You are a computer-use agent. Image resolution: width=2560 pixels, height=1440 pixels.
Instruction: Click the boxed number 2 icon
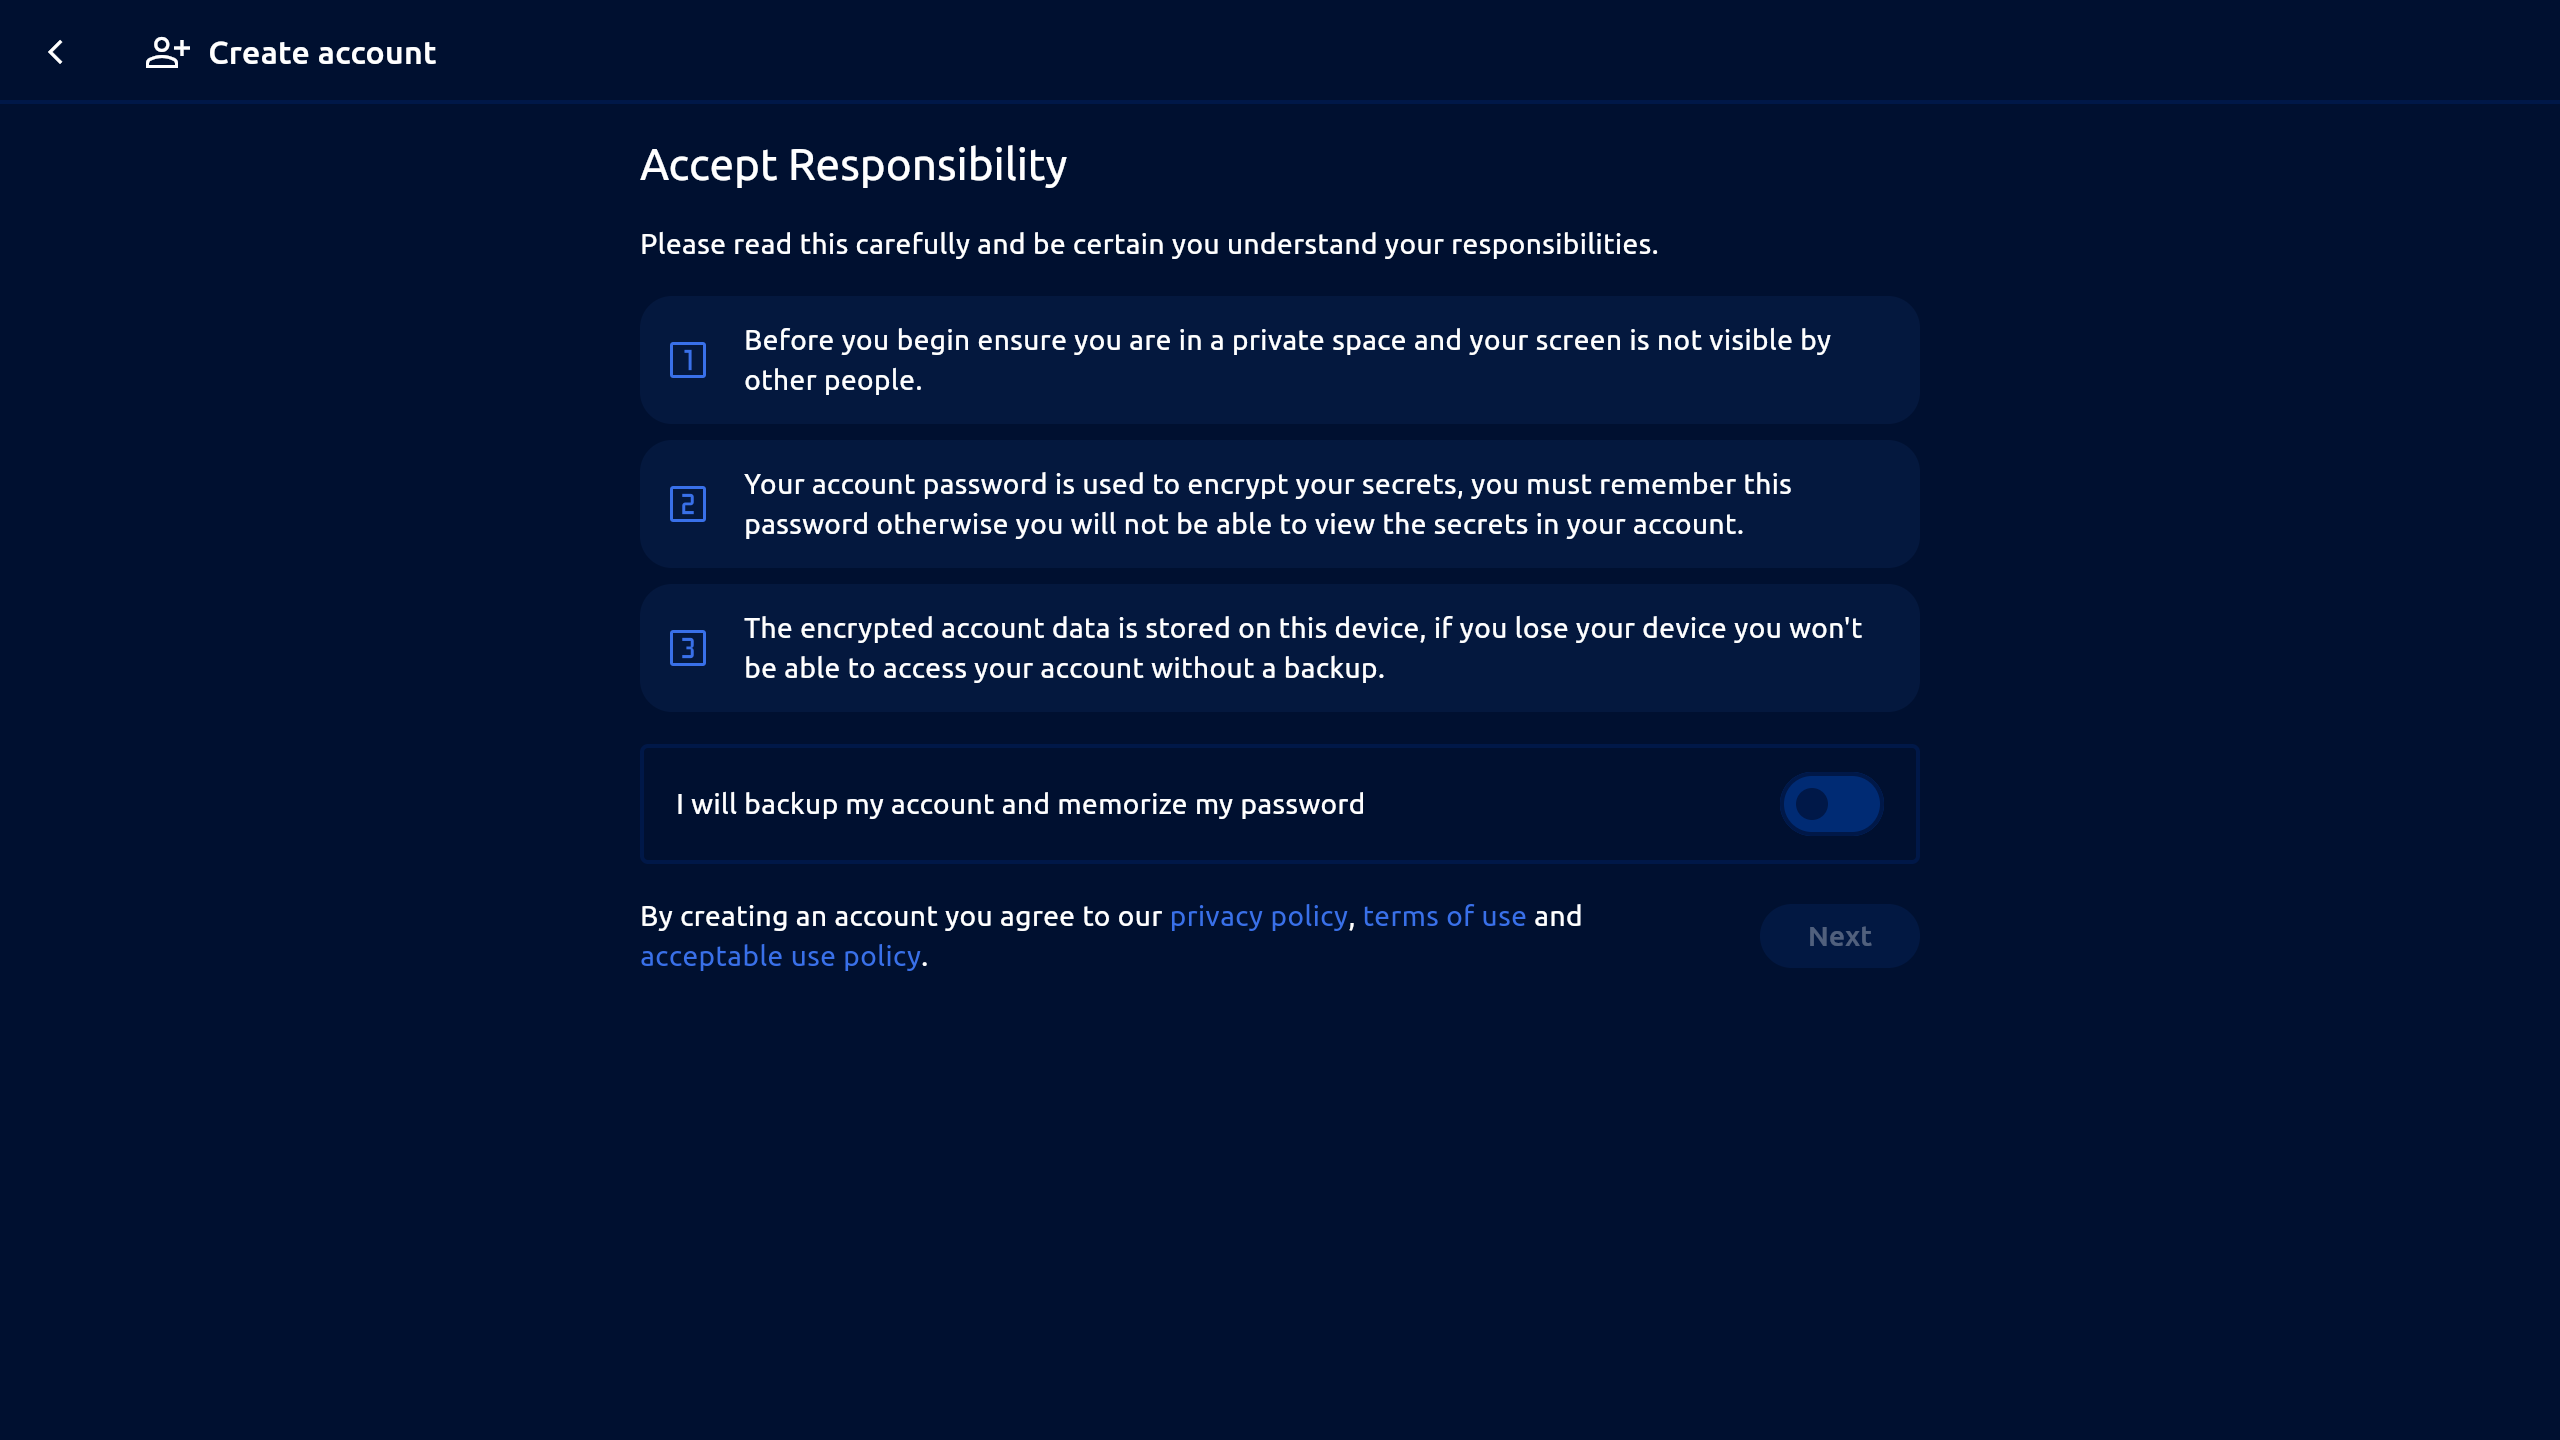[688, 504]
